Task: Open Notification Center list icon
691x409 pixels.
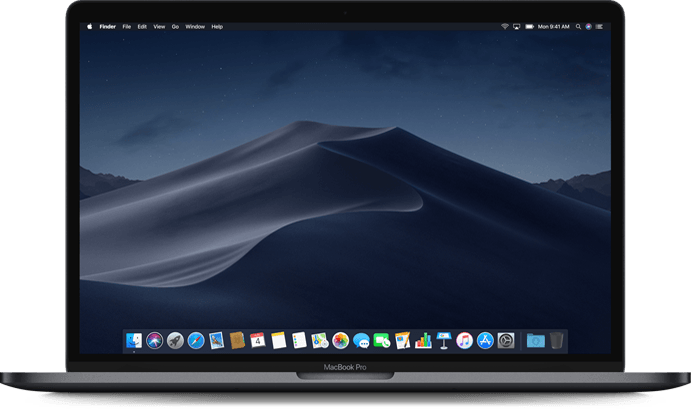Action: [x=599, y=26]
